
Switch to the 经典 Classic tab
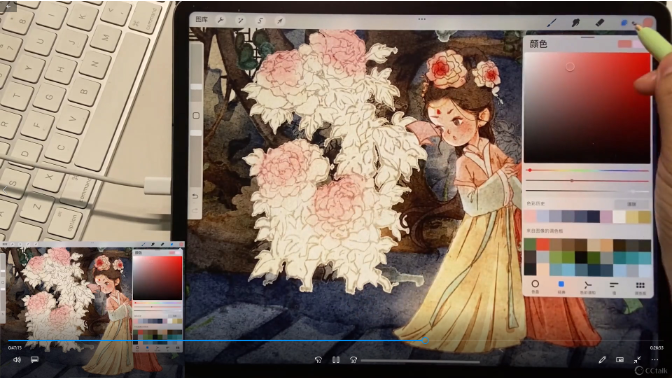pyautogui.click(x=561, y=287)
